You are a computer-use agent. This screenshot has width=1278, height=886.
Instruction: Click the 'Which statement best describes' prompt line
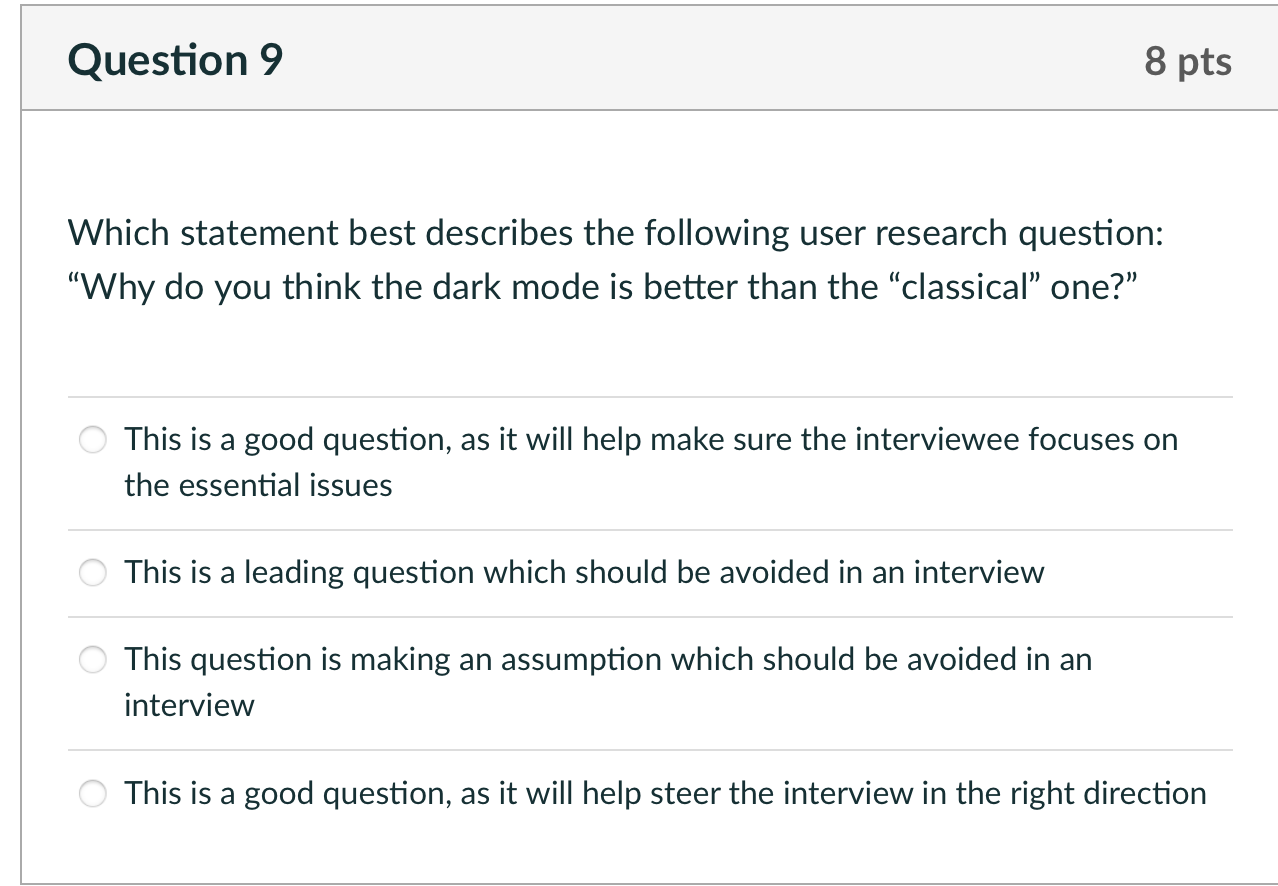[616, 234]
